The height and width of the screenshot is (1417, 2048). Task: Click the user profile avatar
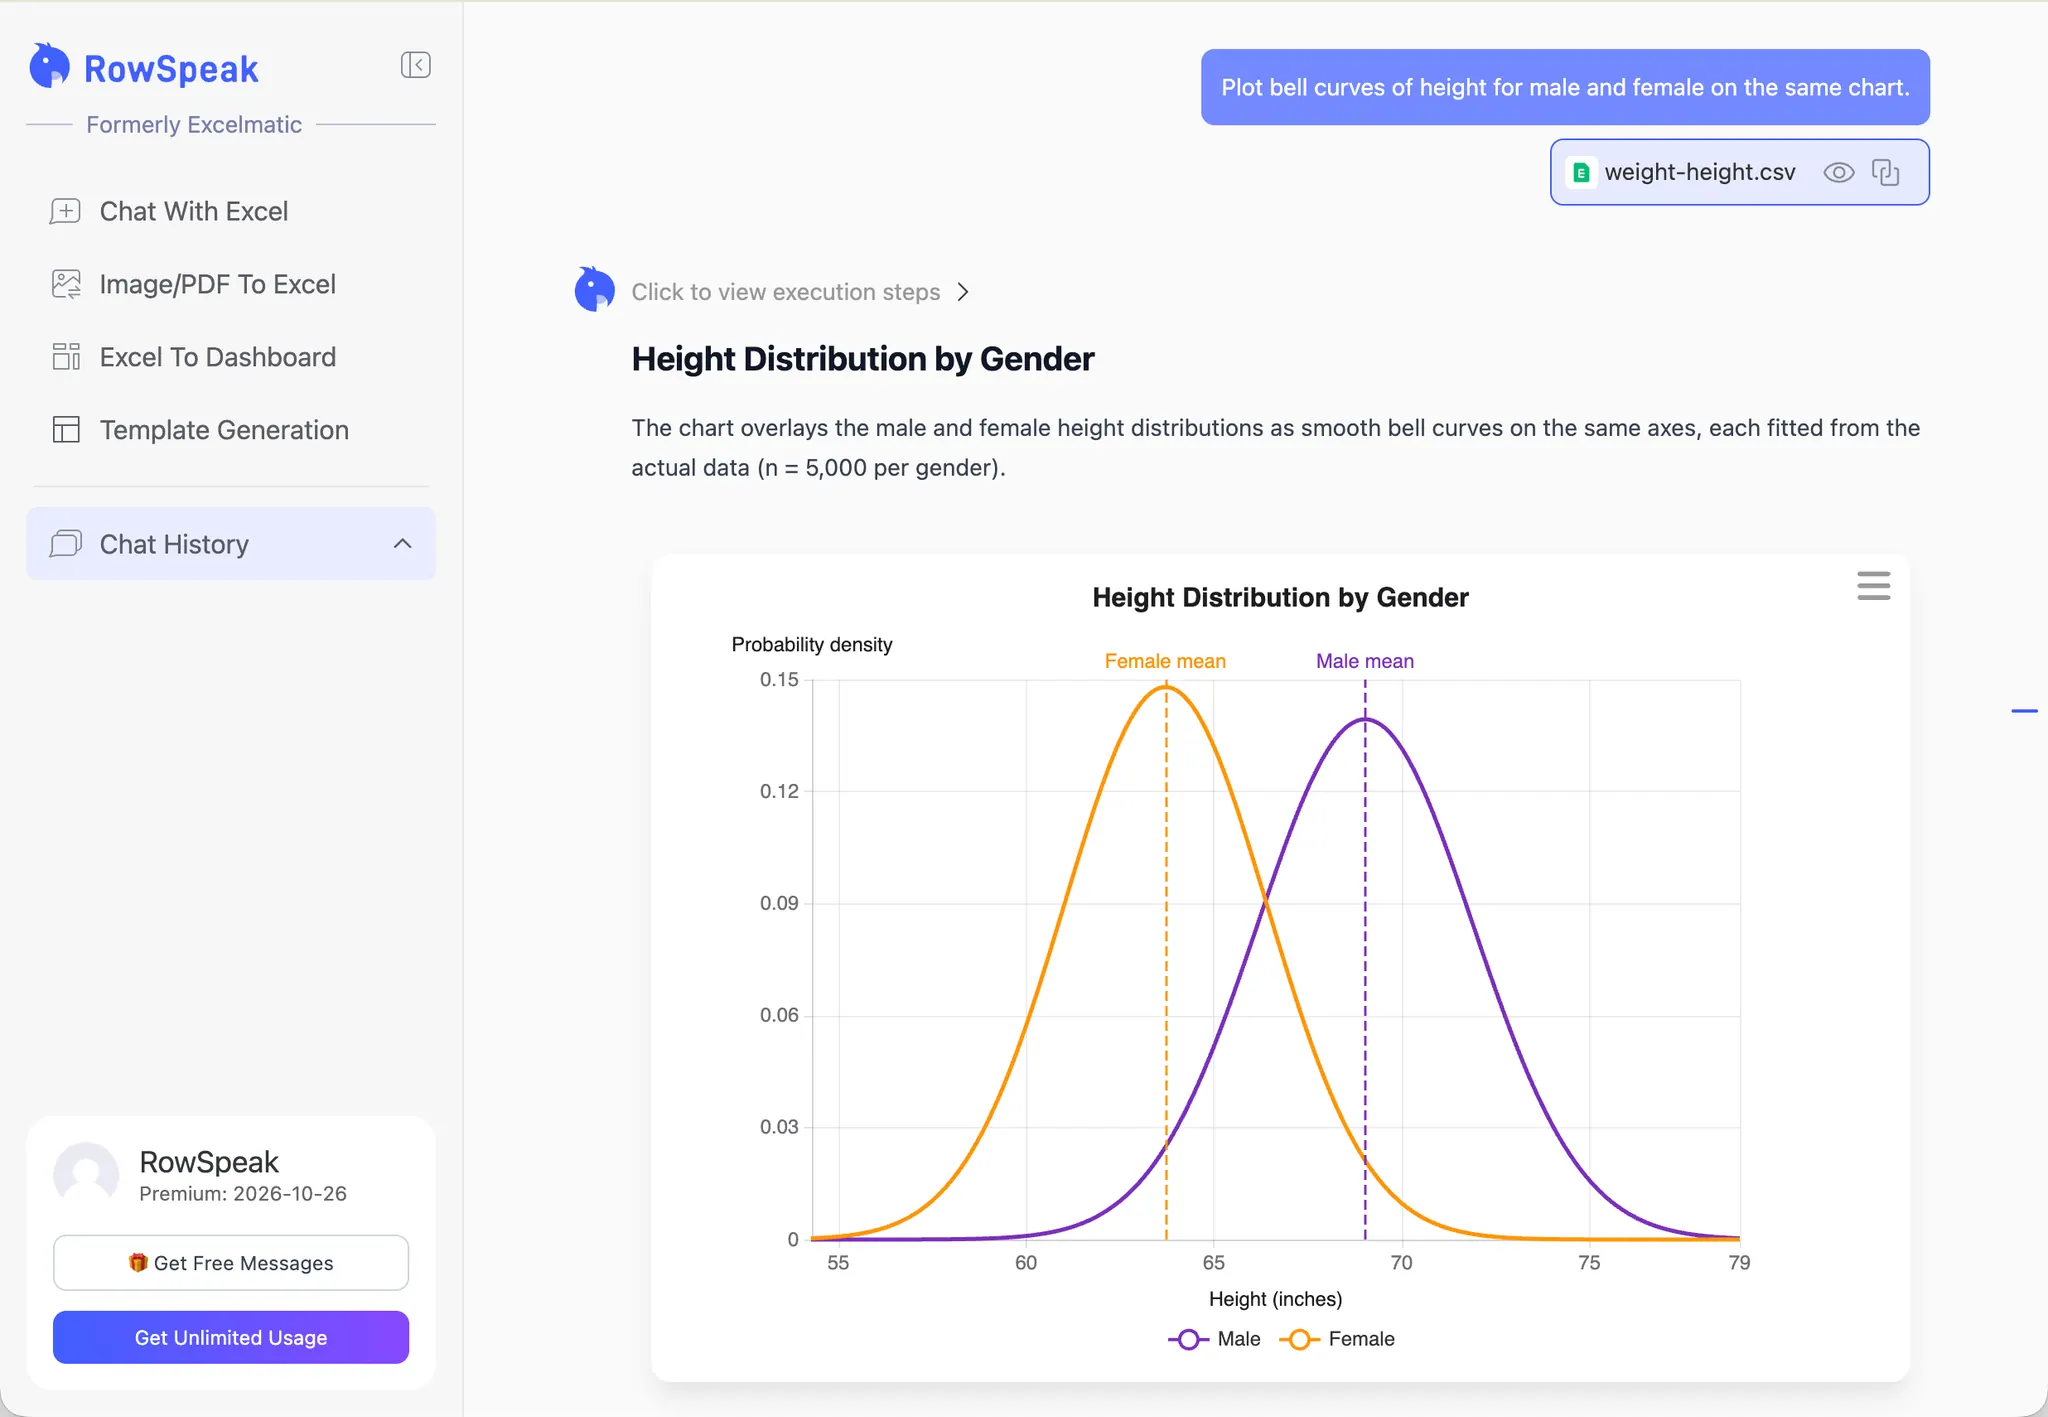pos(86,1174)
